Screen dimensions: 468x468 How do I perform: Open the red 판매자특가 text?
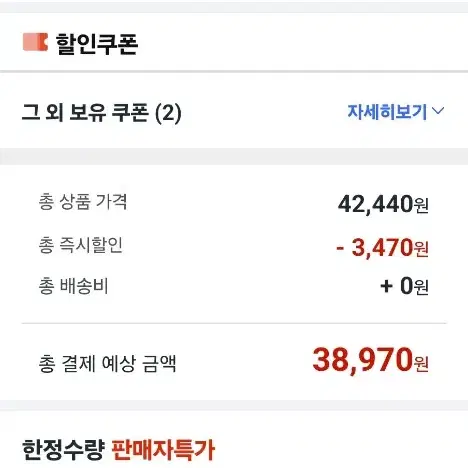(x=163, y=450)
